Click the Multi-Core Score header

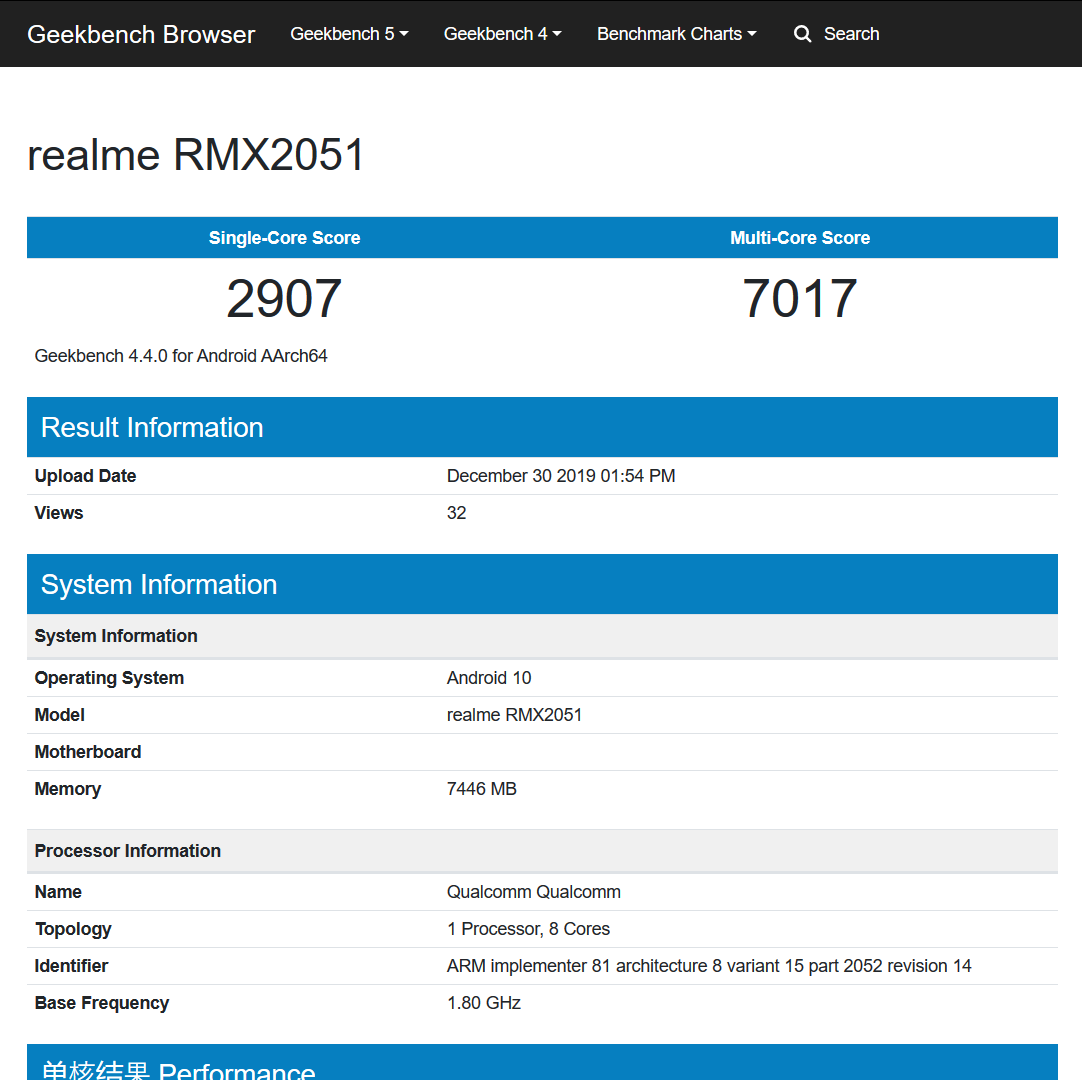[800, 237]
